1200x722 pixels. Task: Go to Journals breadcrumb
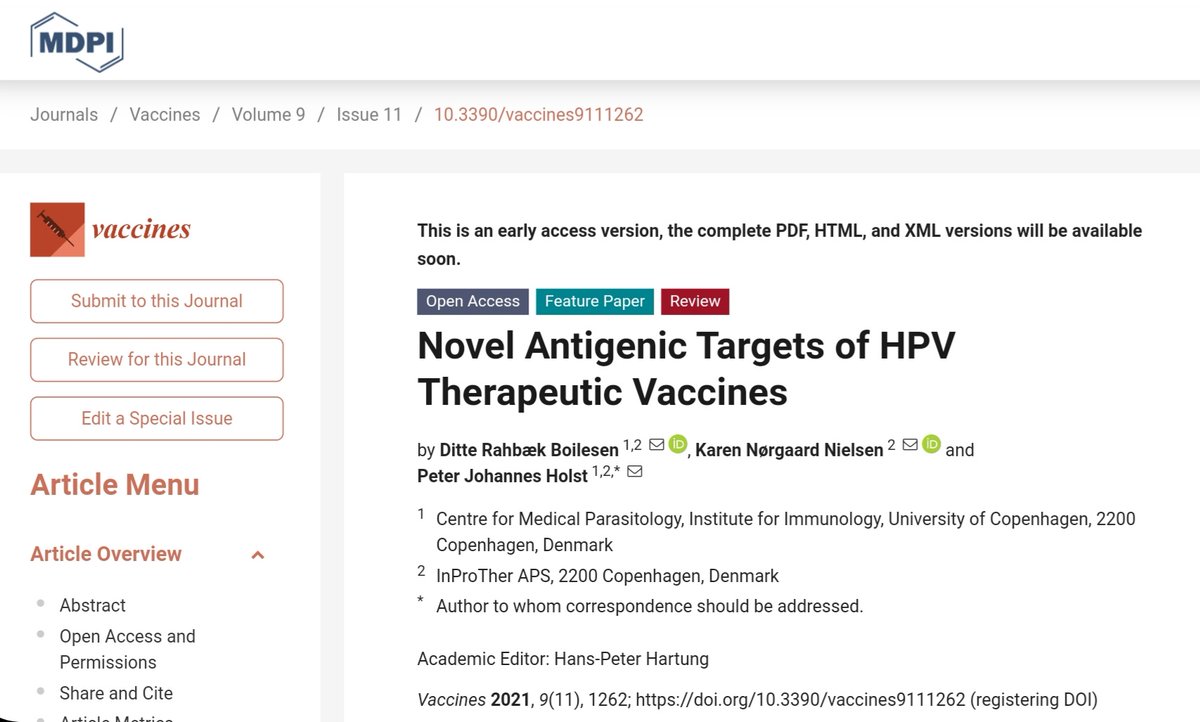tap(64, 115)
